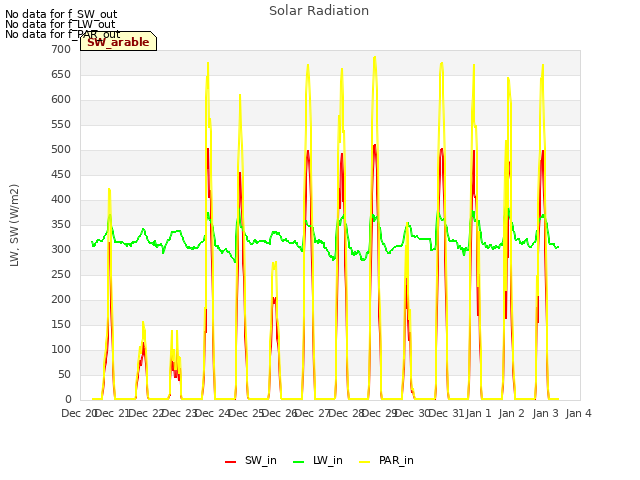Viewport: 640px width, 480px height.
Task: Click the Dec 23 x-axis label
Action: [x=179, y=413]
